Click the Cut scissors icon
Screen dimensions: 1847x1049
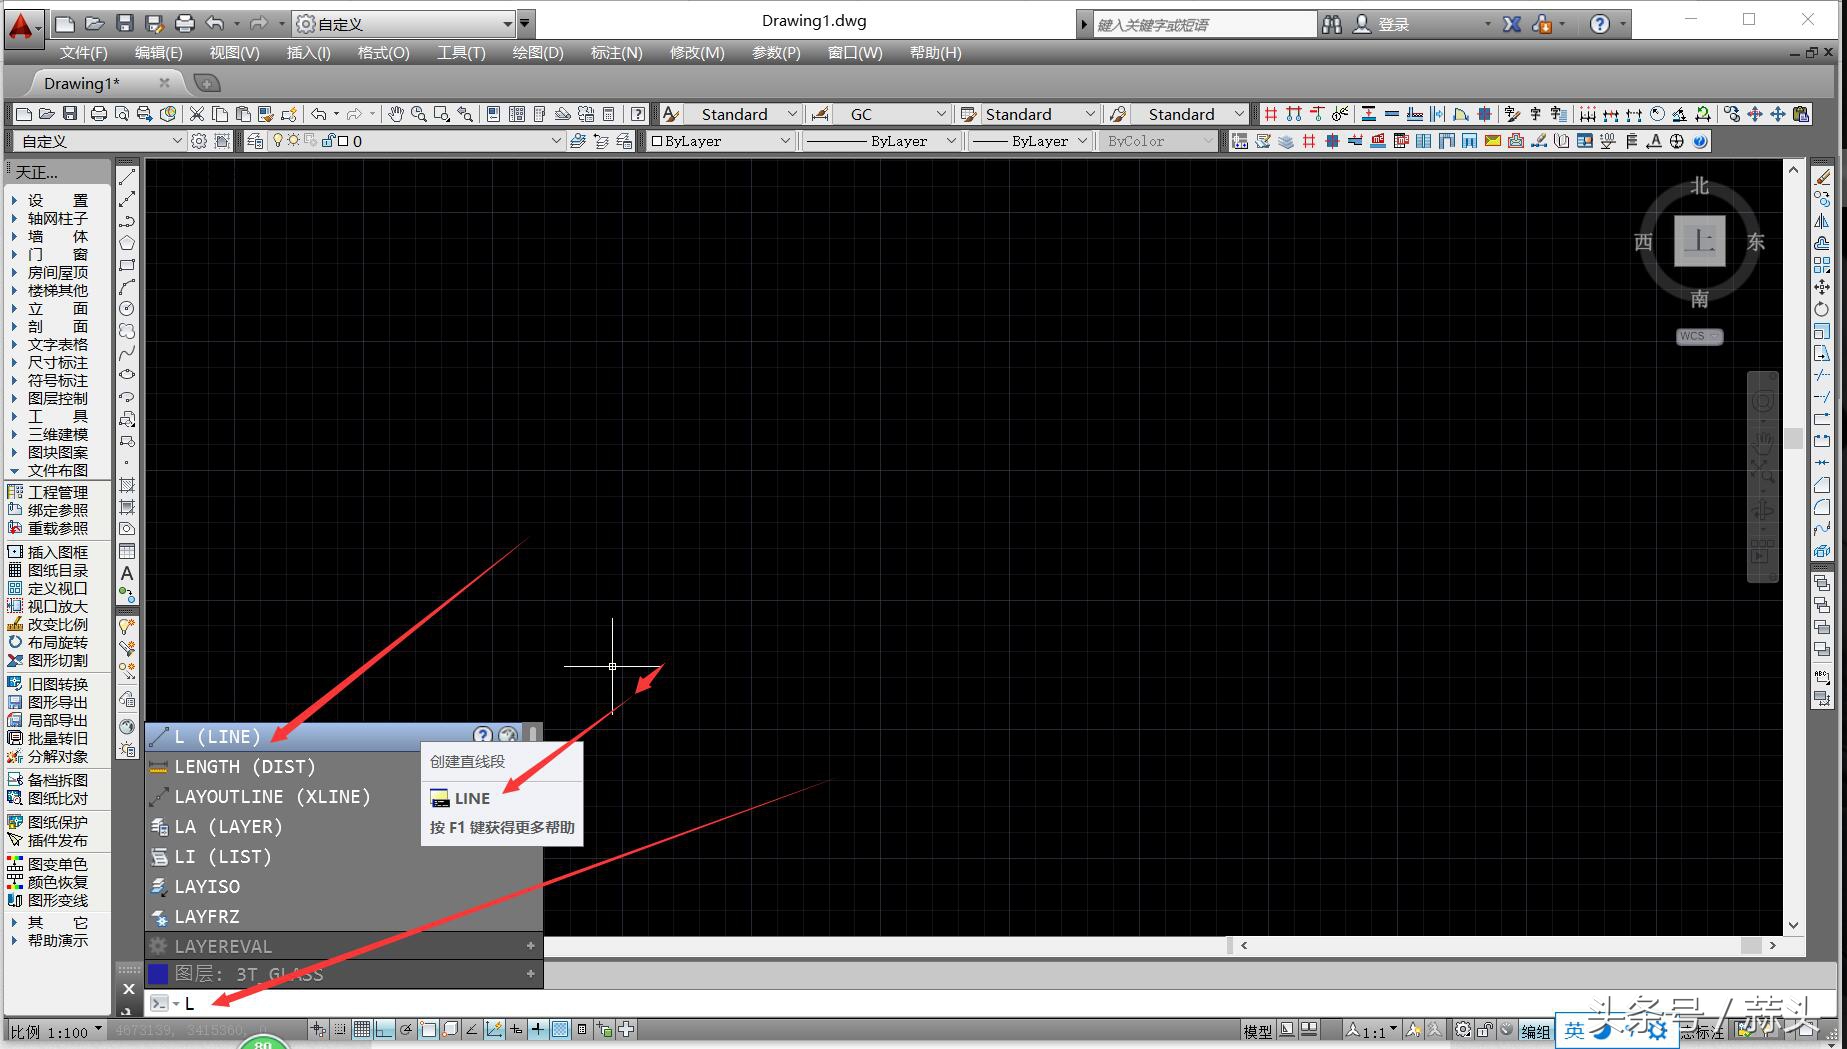pyautogui.click(x=197, y=114)
